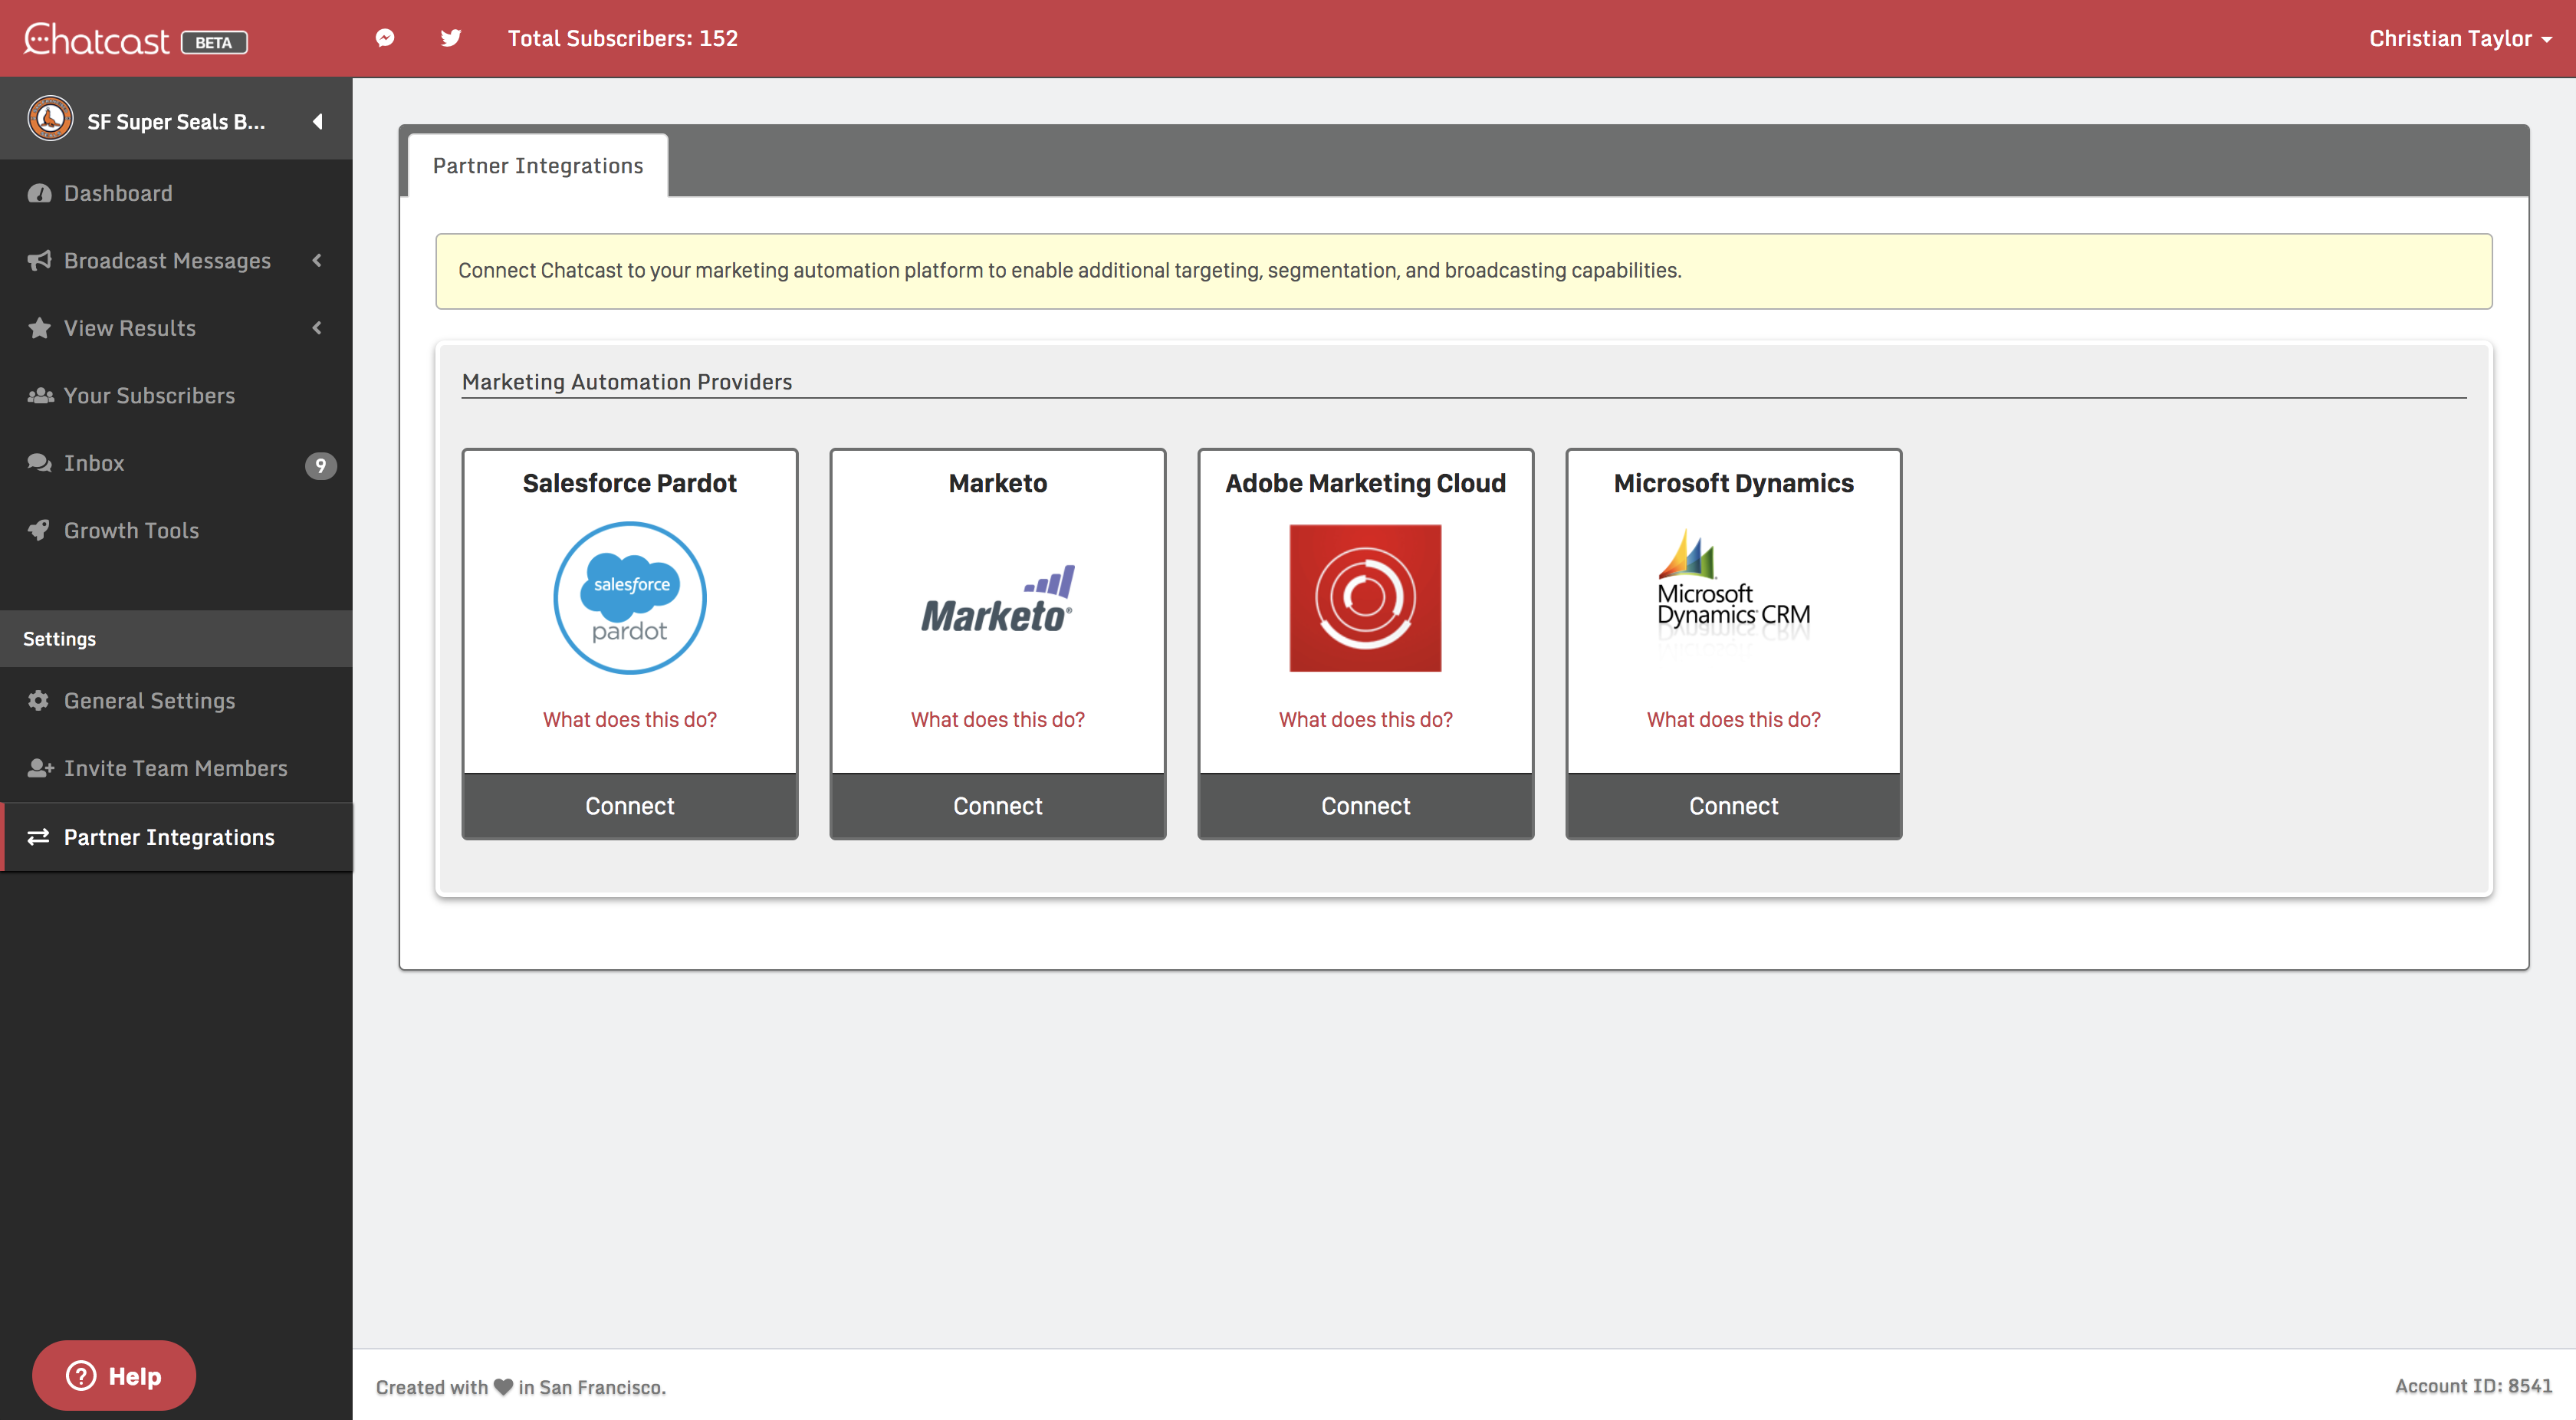Connect the Microsoft Dynamics integration
The image size is (2576, 1420).
pyautogui.click(x=1733, y=806)
